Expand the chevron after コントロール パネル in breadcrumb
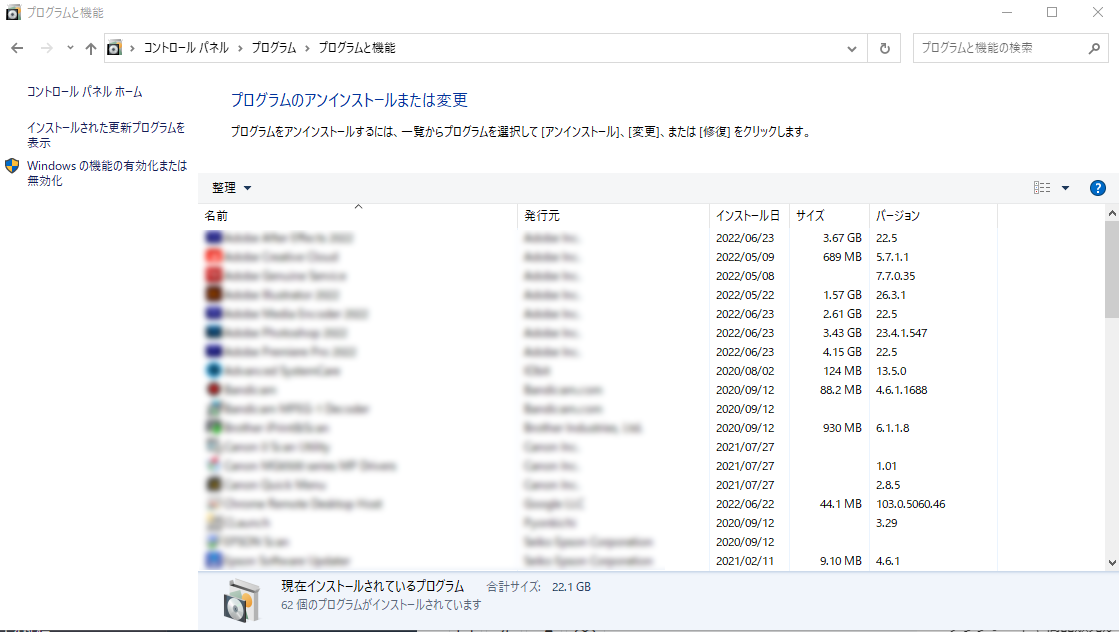Screen dimensions: 1119x632 (240, 48)
